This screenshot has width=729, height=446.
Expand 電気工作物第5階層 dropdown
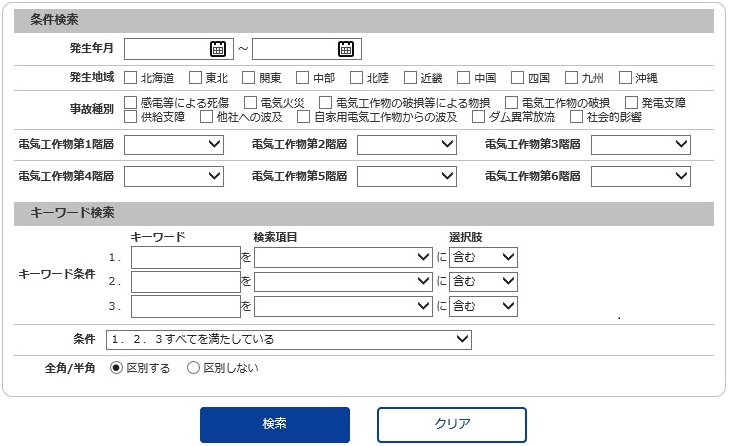pyautogui.click(x=407, y=177)
